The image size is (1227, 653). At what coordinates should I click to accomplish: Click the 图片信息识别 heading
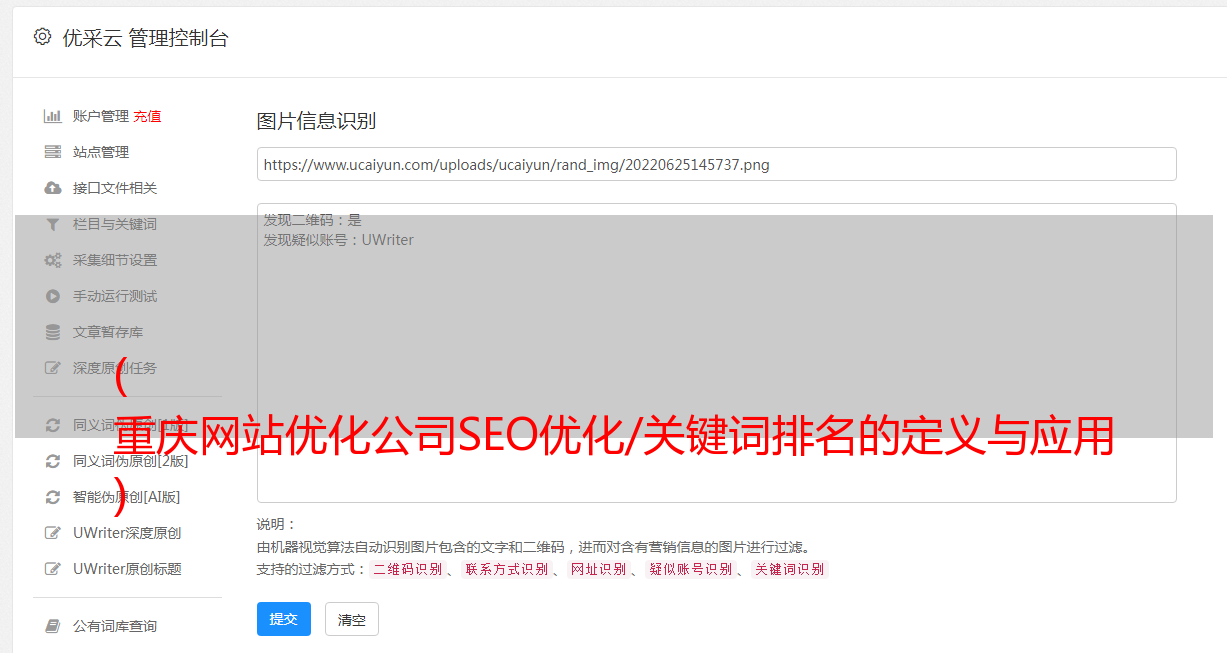click(316, 121)
